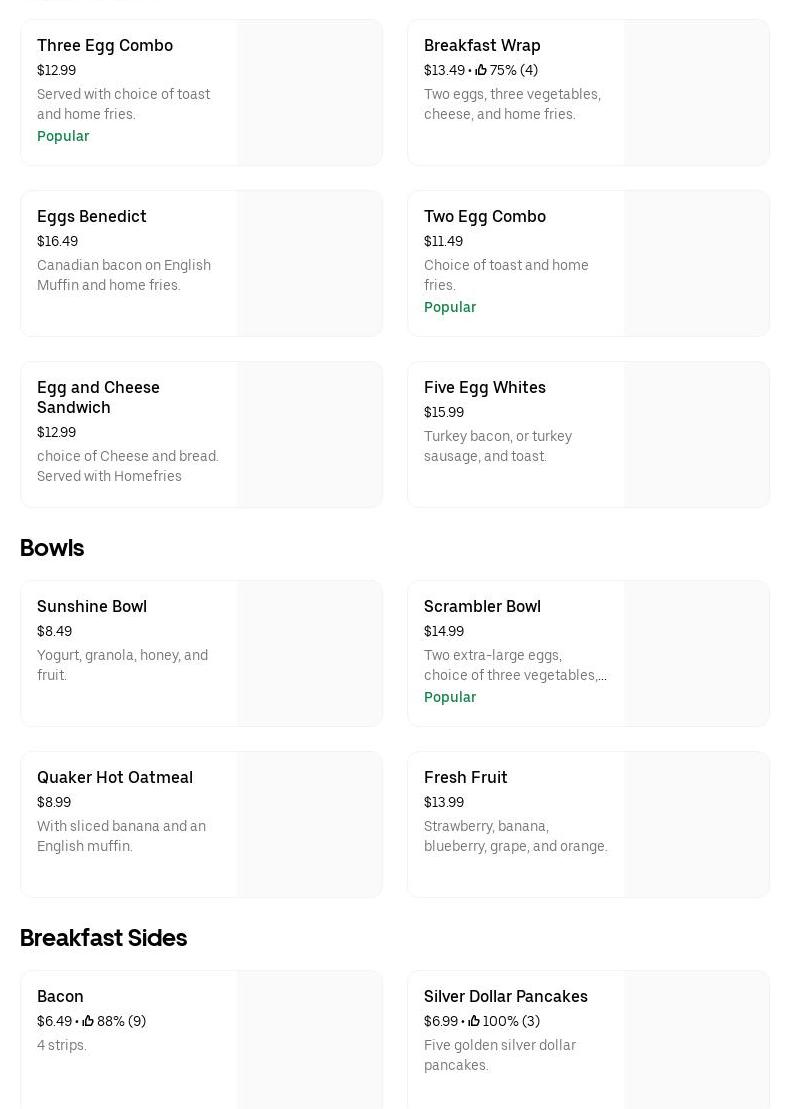Pick the Quaker Hot Oatmeal title

[x=115, y=777]
